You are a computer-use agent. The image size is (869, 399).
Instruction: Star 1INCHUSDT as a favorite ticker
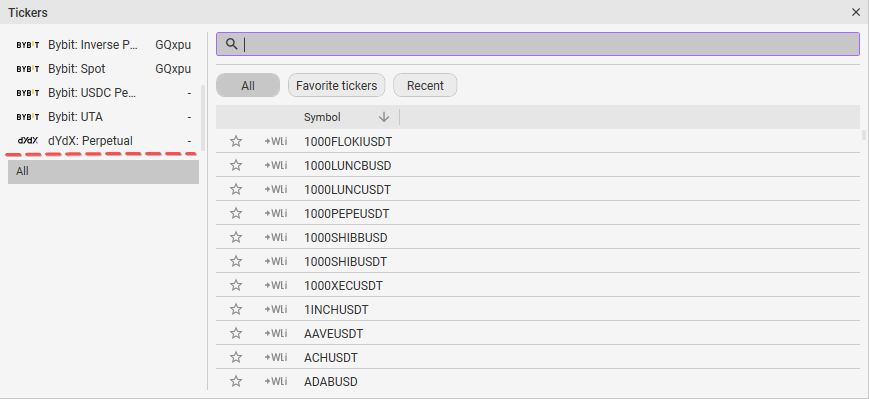(x=236, y=309)
